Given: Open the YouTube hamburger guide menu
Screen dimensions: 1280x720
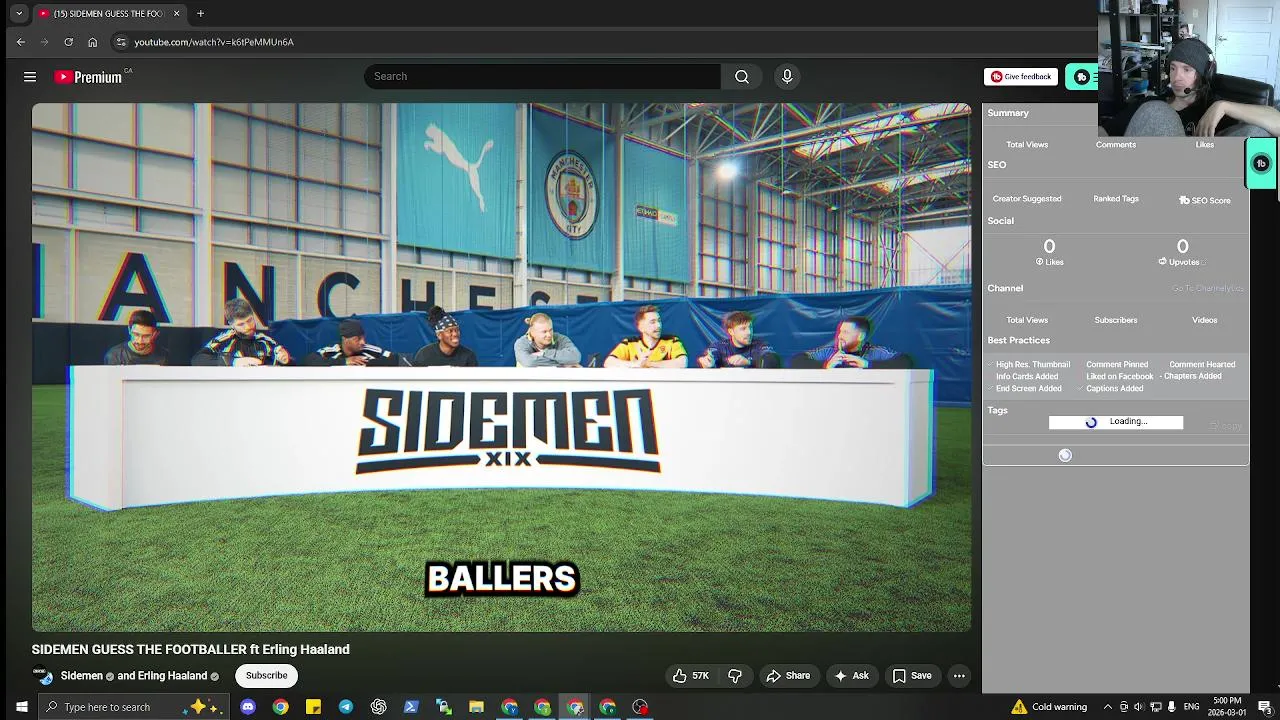Looking at the screenshot, I should [30, 77].
